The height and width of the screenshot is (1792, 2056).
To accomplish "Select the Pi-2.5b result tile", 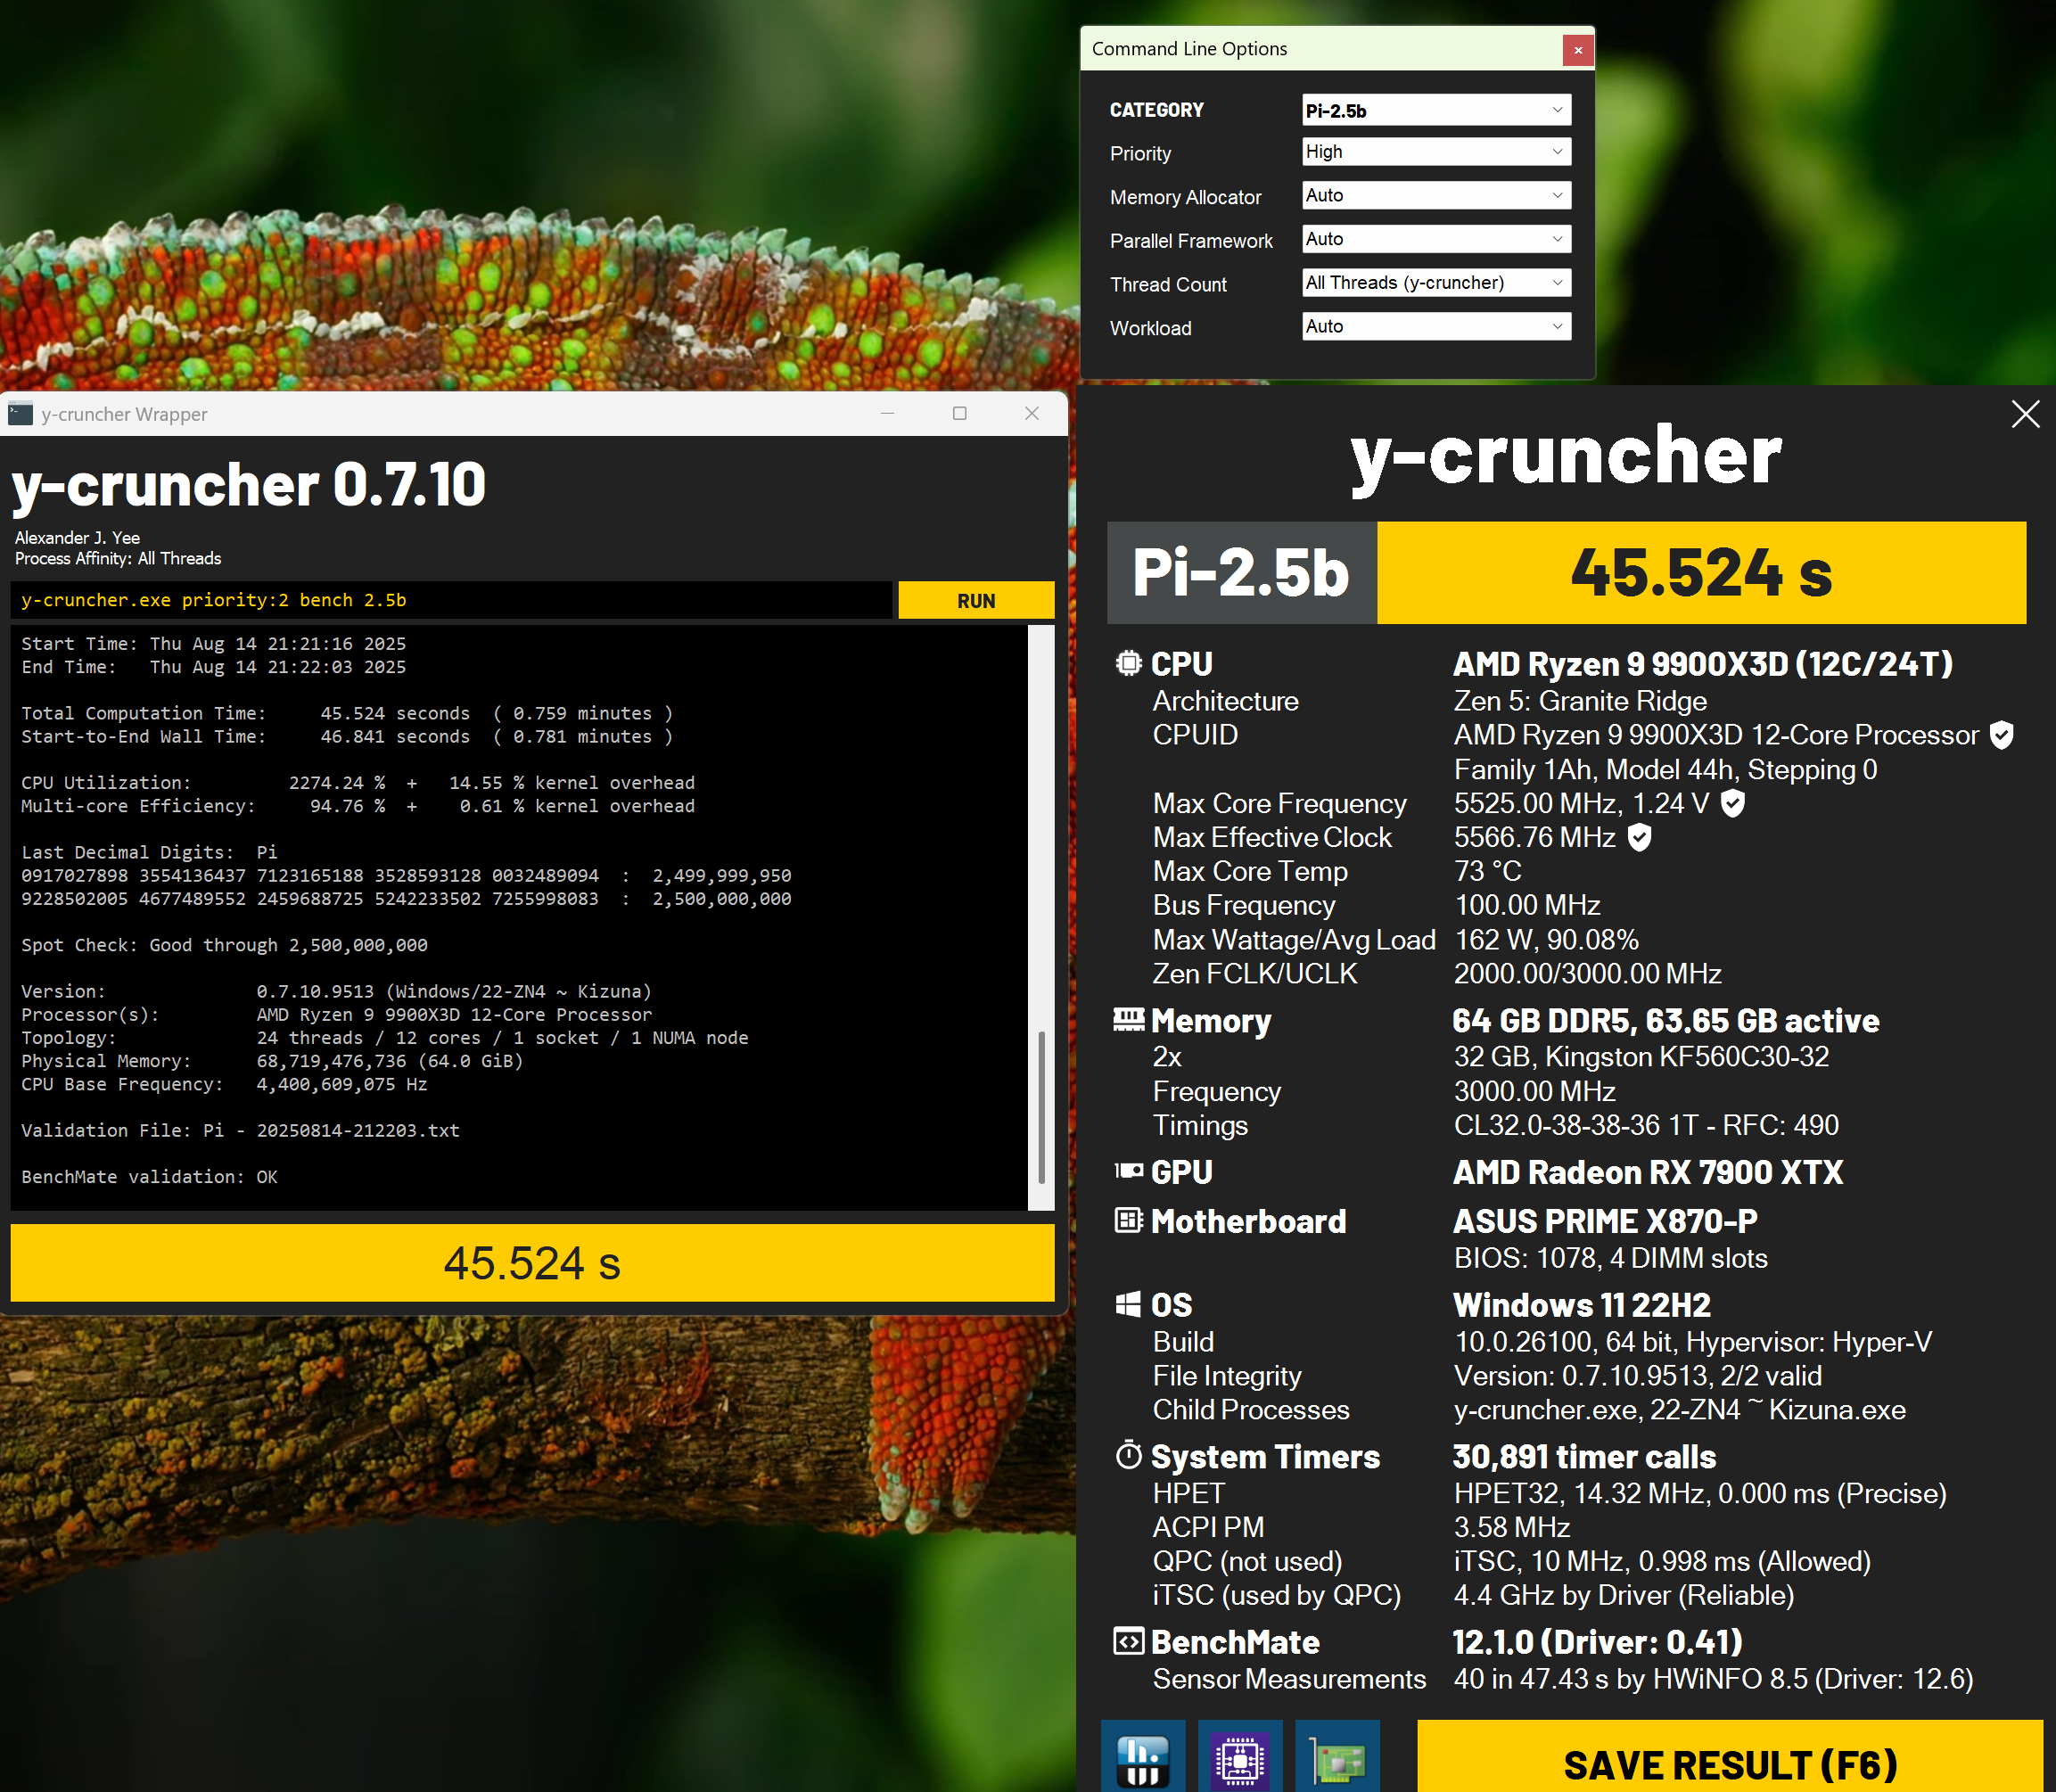I will tap(1240, 573).
